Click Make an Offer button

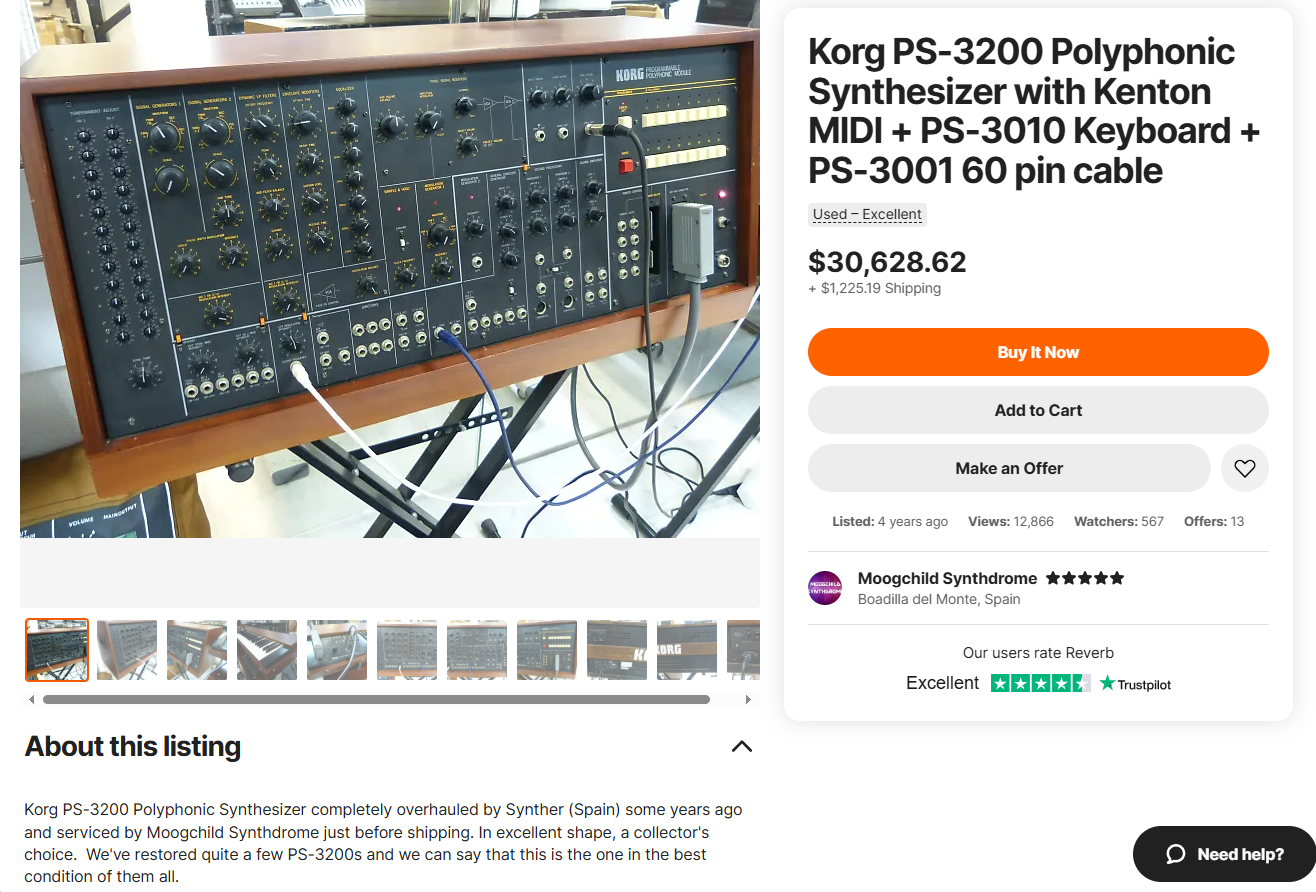(x=1008, y=468)
